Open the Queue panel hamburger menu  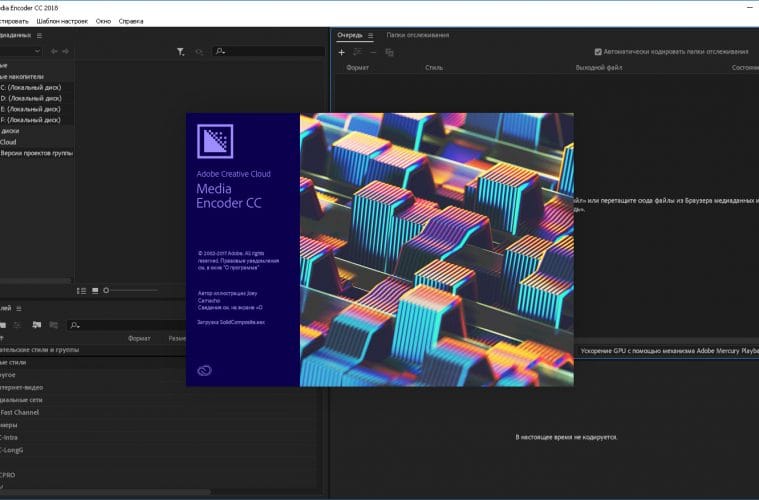point(370,35)
